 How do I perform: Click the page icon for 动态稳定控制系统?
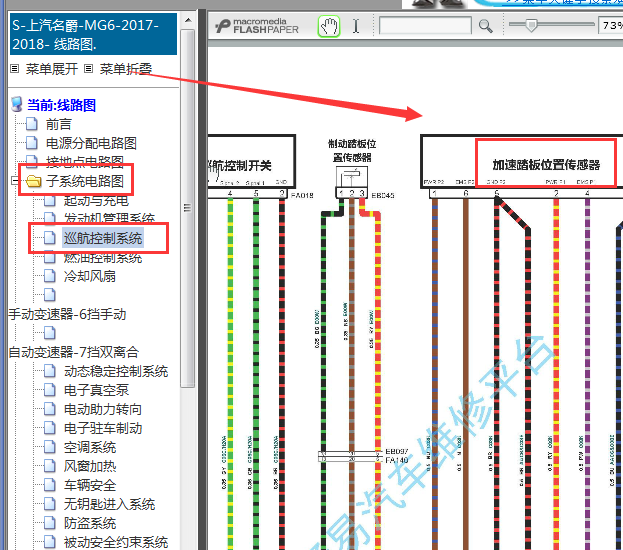point(50,371)
